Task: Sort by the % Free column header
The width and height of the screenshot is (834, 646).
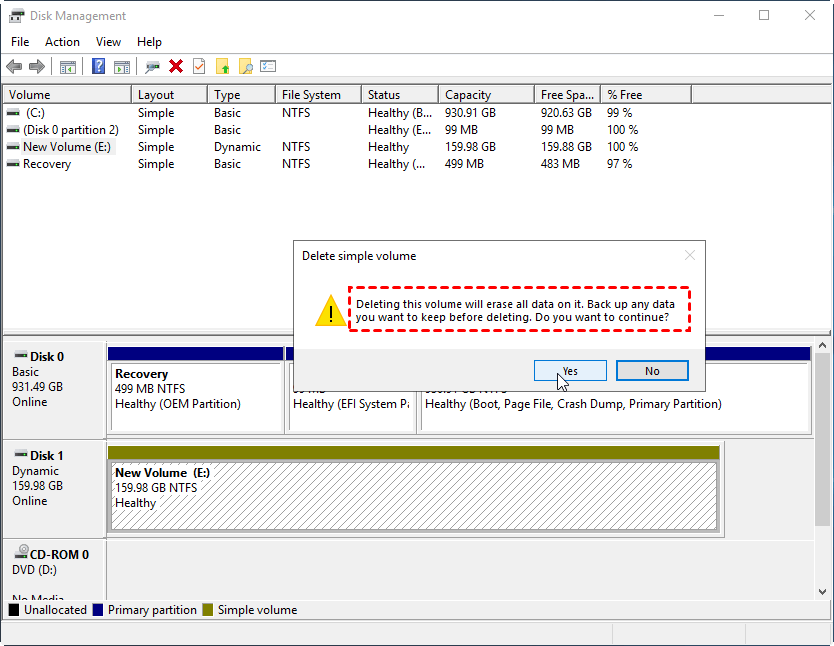Action: [x=646, y=95]
